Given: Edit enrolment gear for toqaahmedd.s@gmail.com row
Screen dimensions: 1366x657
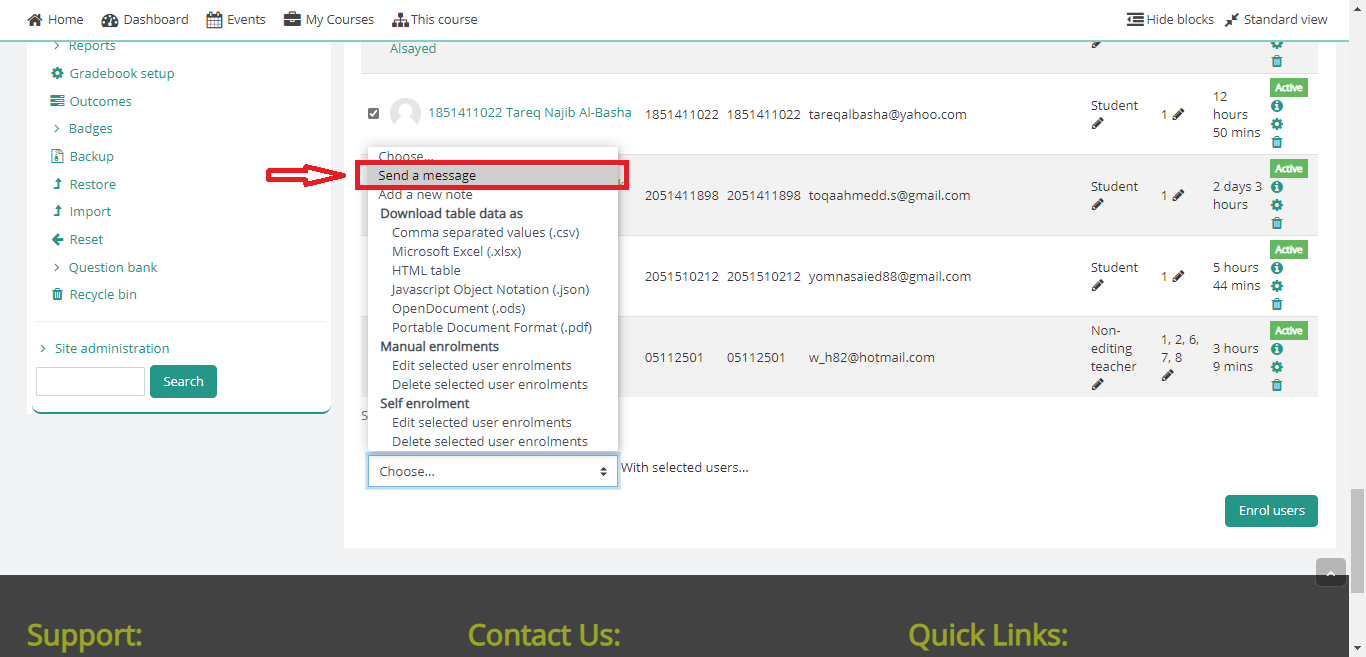Looking at the screenshot, I should pos(1277,205).
